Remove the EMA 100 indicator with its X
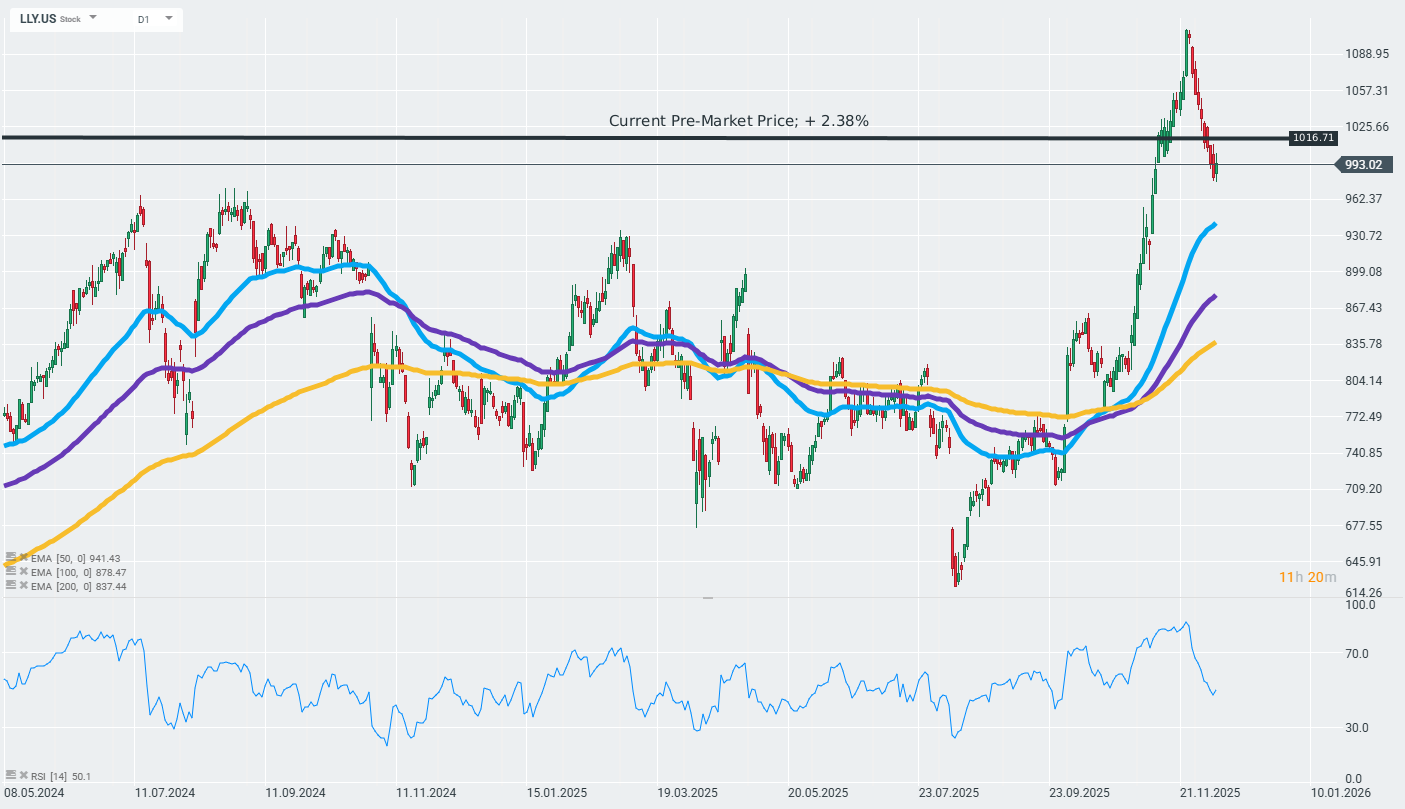The image size is (1405, 809). coord(24,572)
